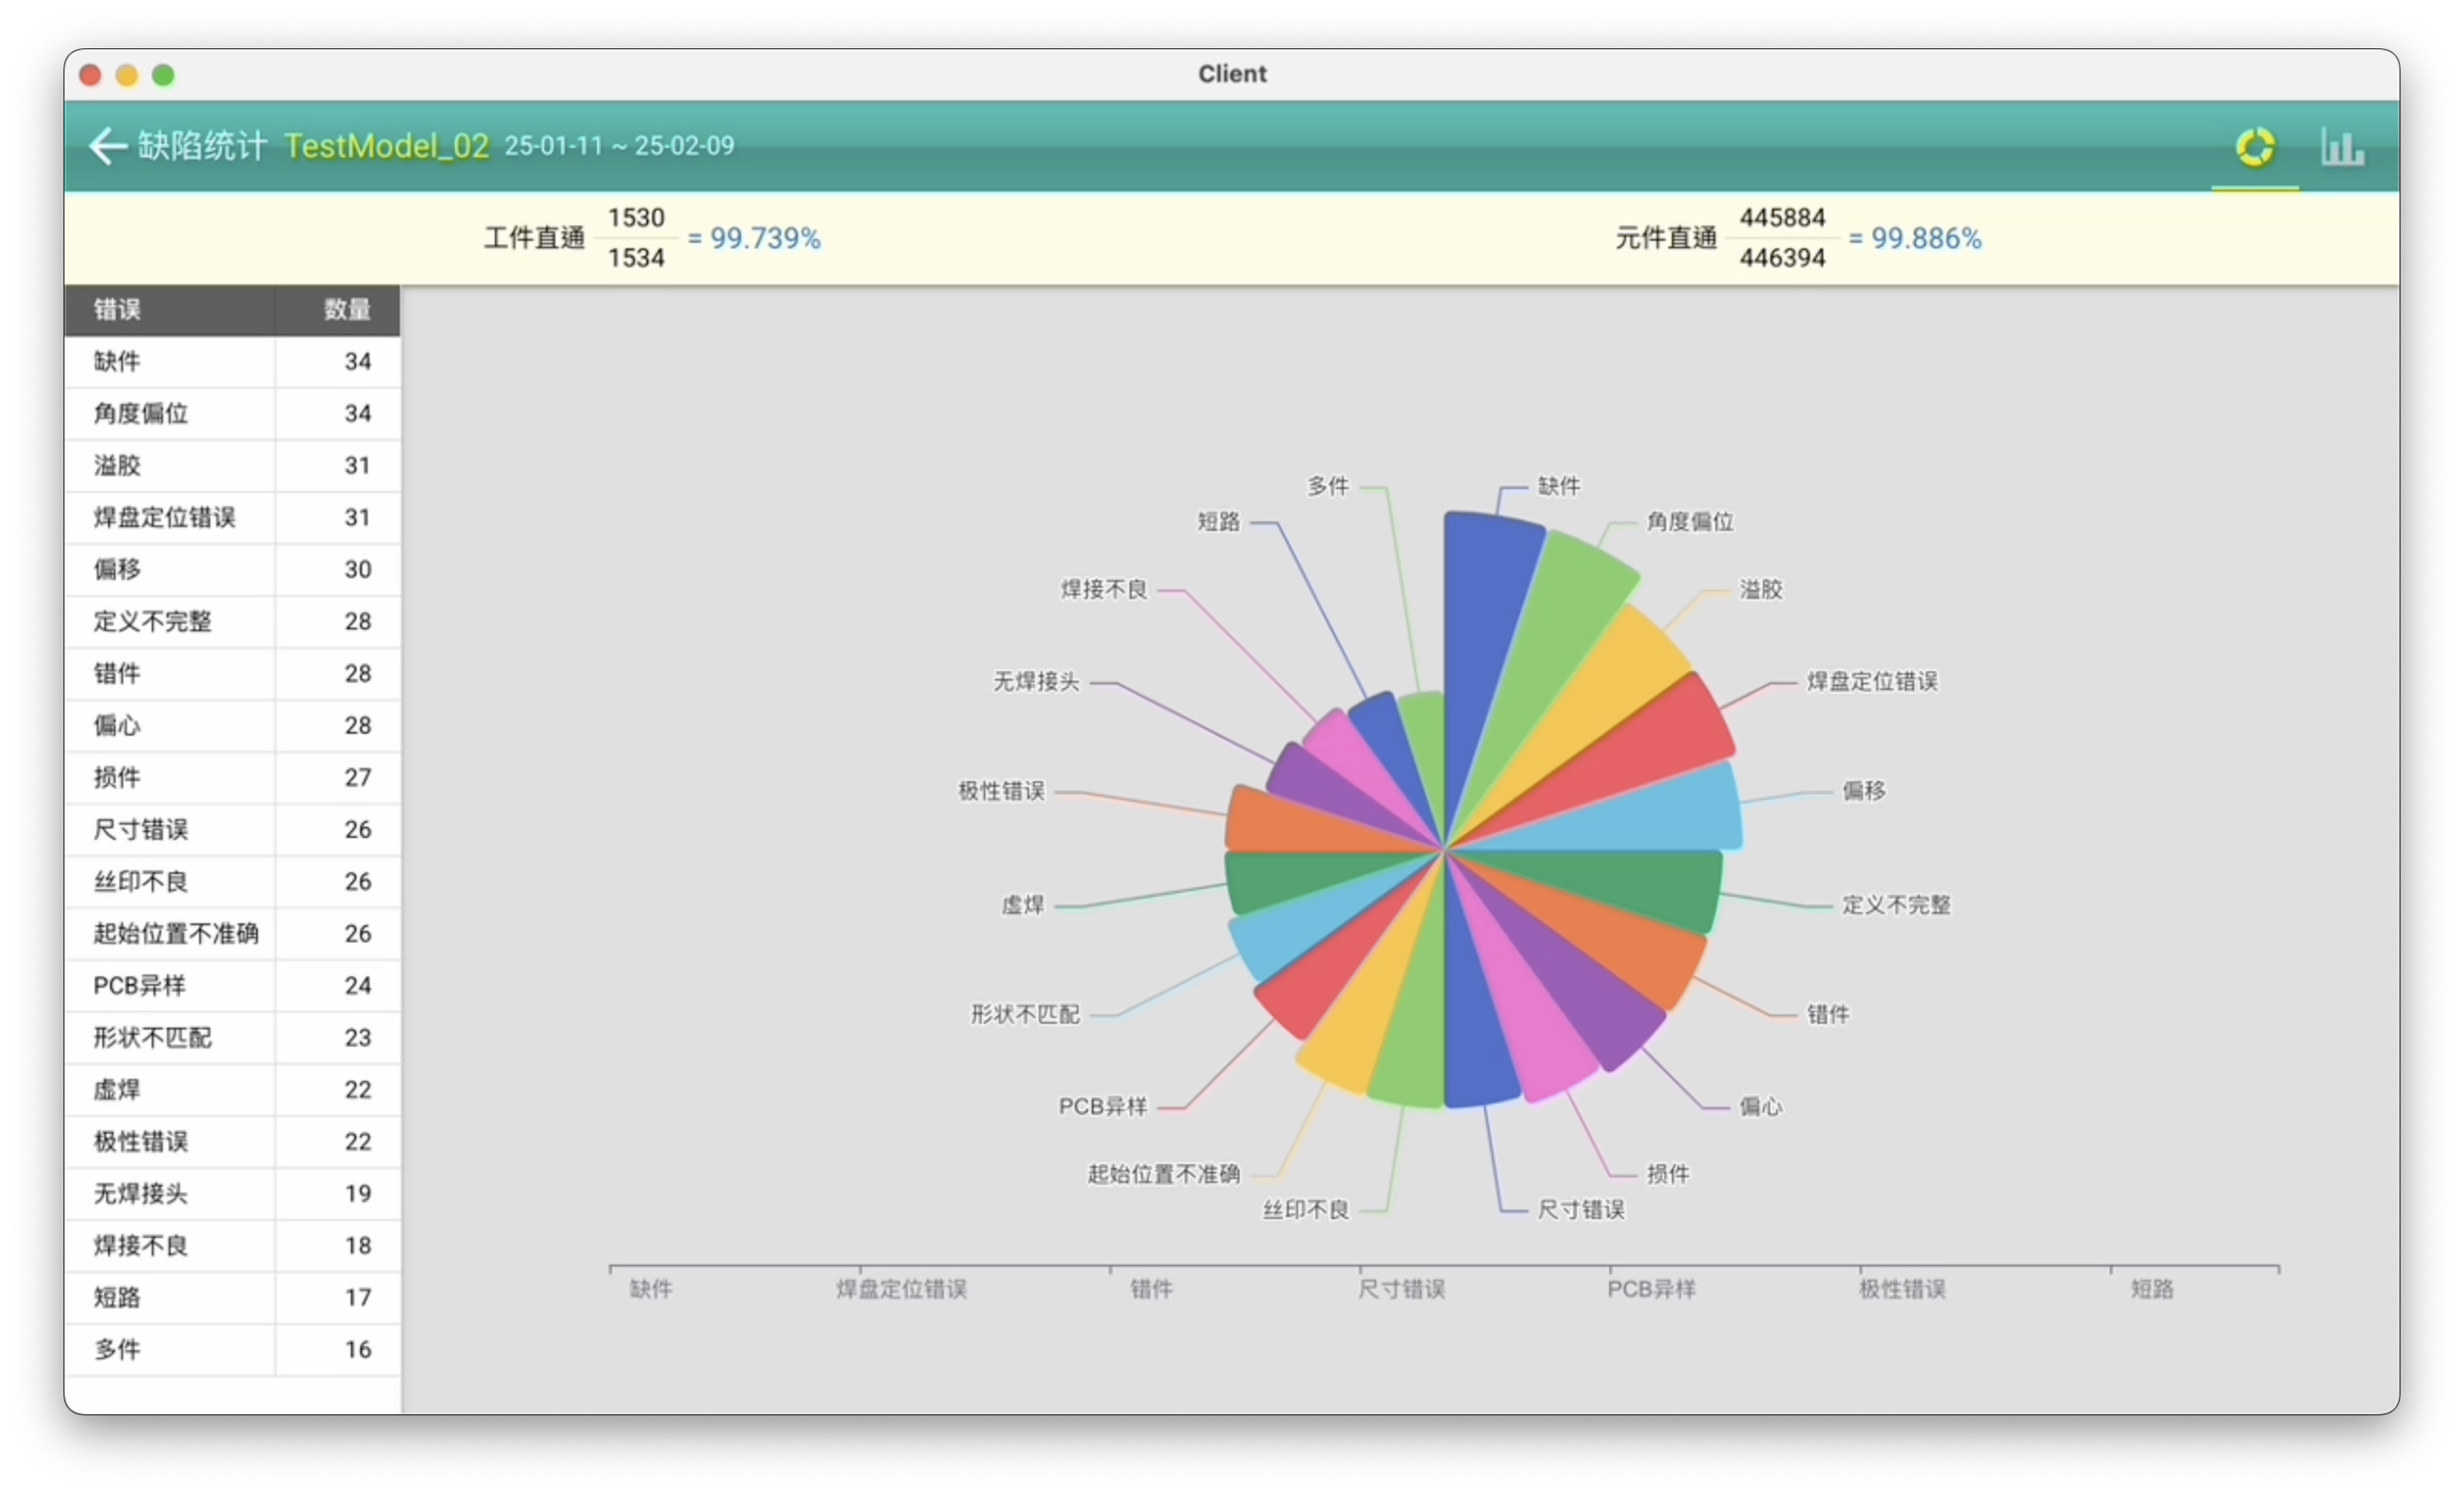Click the date range 25-01-11 ~ 25-02-09

click(619, 146)
